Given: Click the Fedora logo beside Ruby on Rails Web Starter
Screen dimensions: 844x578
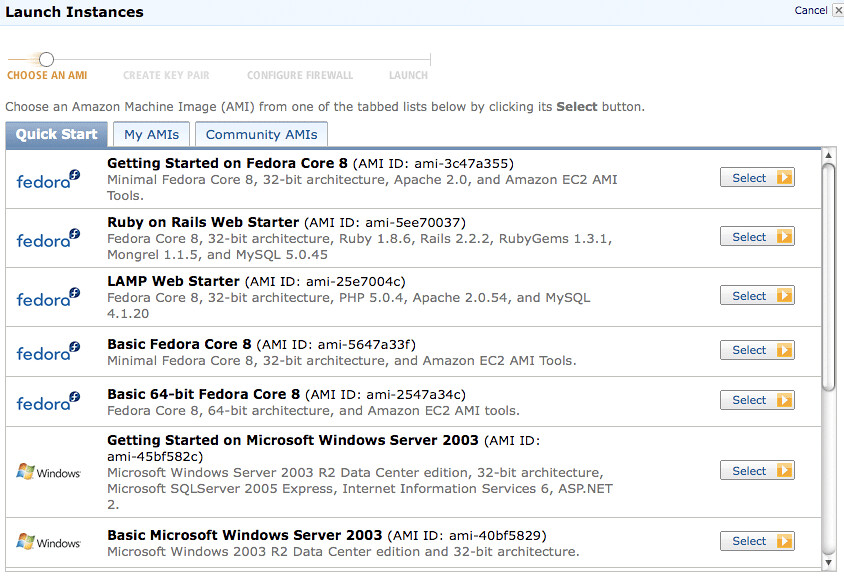Looking at the screenshot, I should click(x=48, y=238).
